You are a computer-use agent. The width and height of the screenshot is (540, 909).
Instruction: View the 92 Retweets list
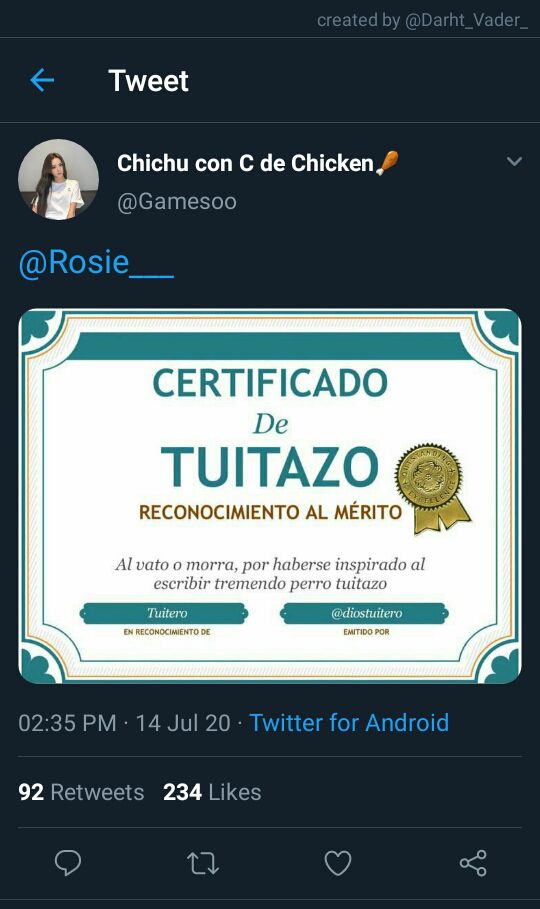(x=81, y=792)
